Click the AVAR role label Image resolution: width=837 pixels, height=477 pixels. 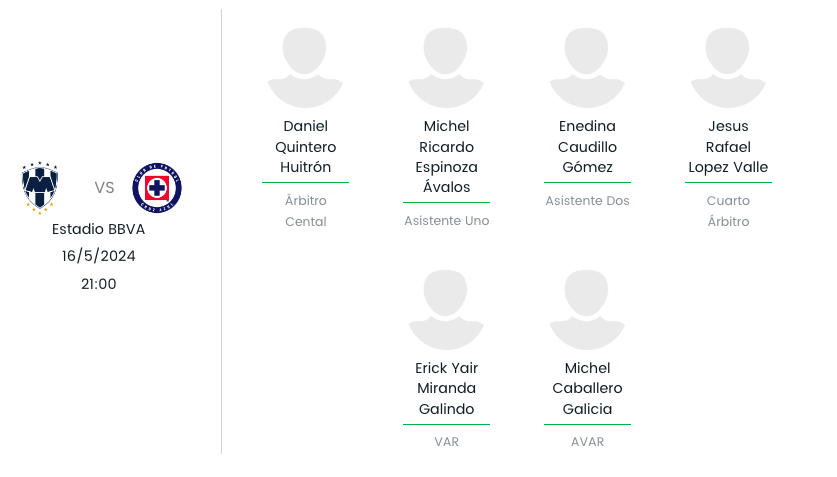(587, 442)
